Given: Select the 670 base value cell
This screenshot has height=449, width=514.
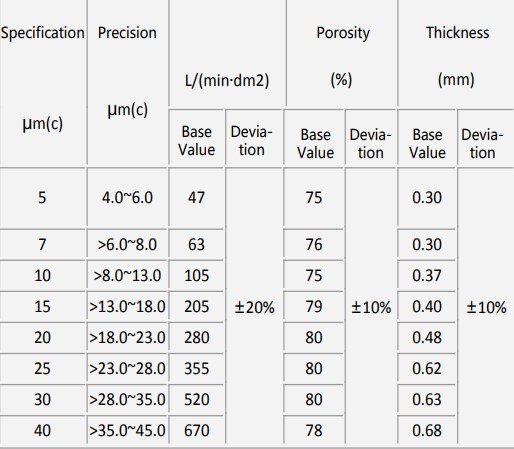Looking at the screenshot, I should (196, 430).
